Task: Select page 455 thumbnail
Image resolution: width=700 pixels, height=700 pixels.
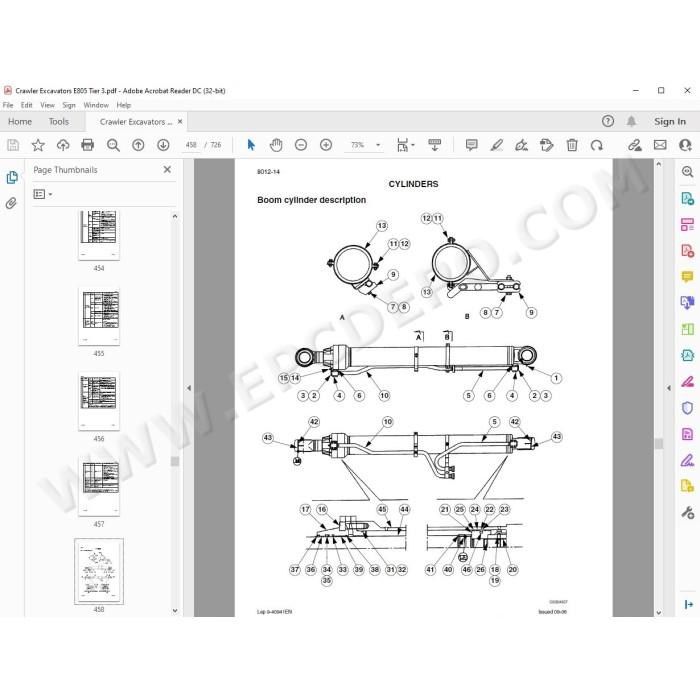Action: (99, 316)
